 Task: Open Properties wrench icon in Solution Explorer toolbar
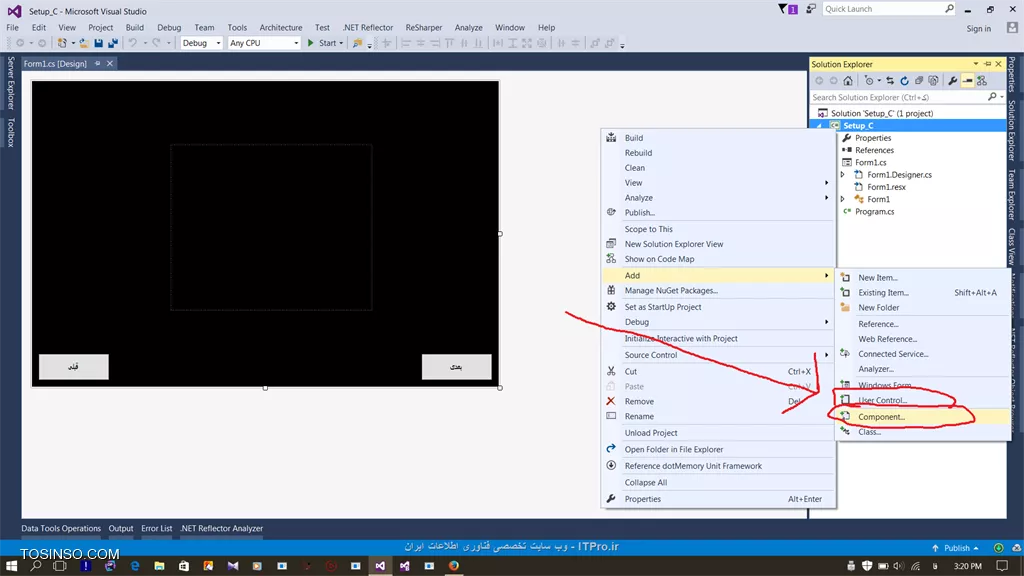tap(953, 81)
